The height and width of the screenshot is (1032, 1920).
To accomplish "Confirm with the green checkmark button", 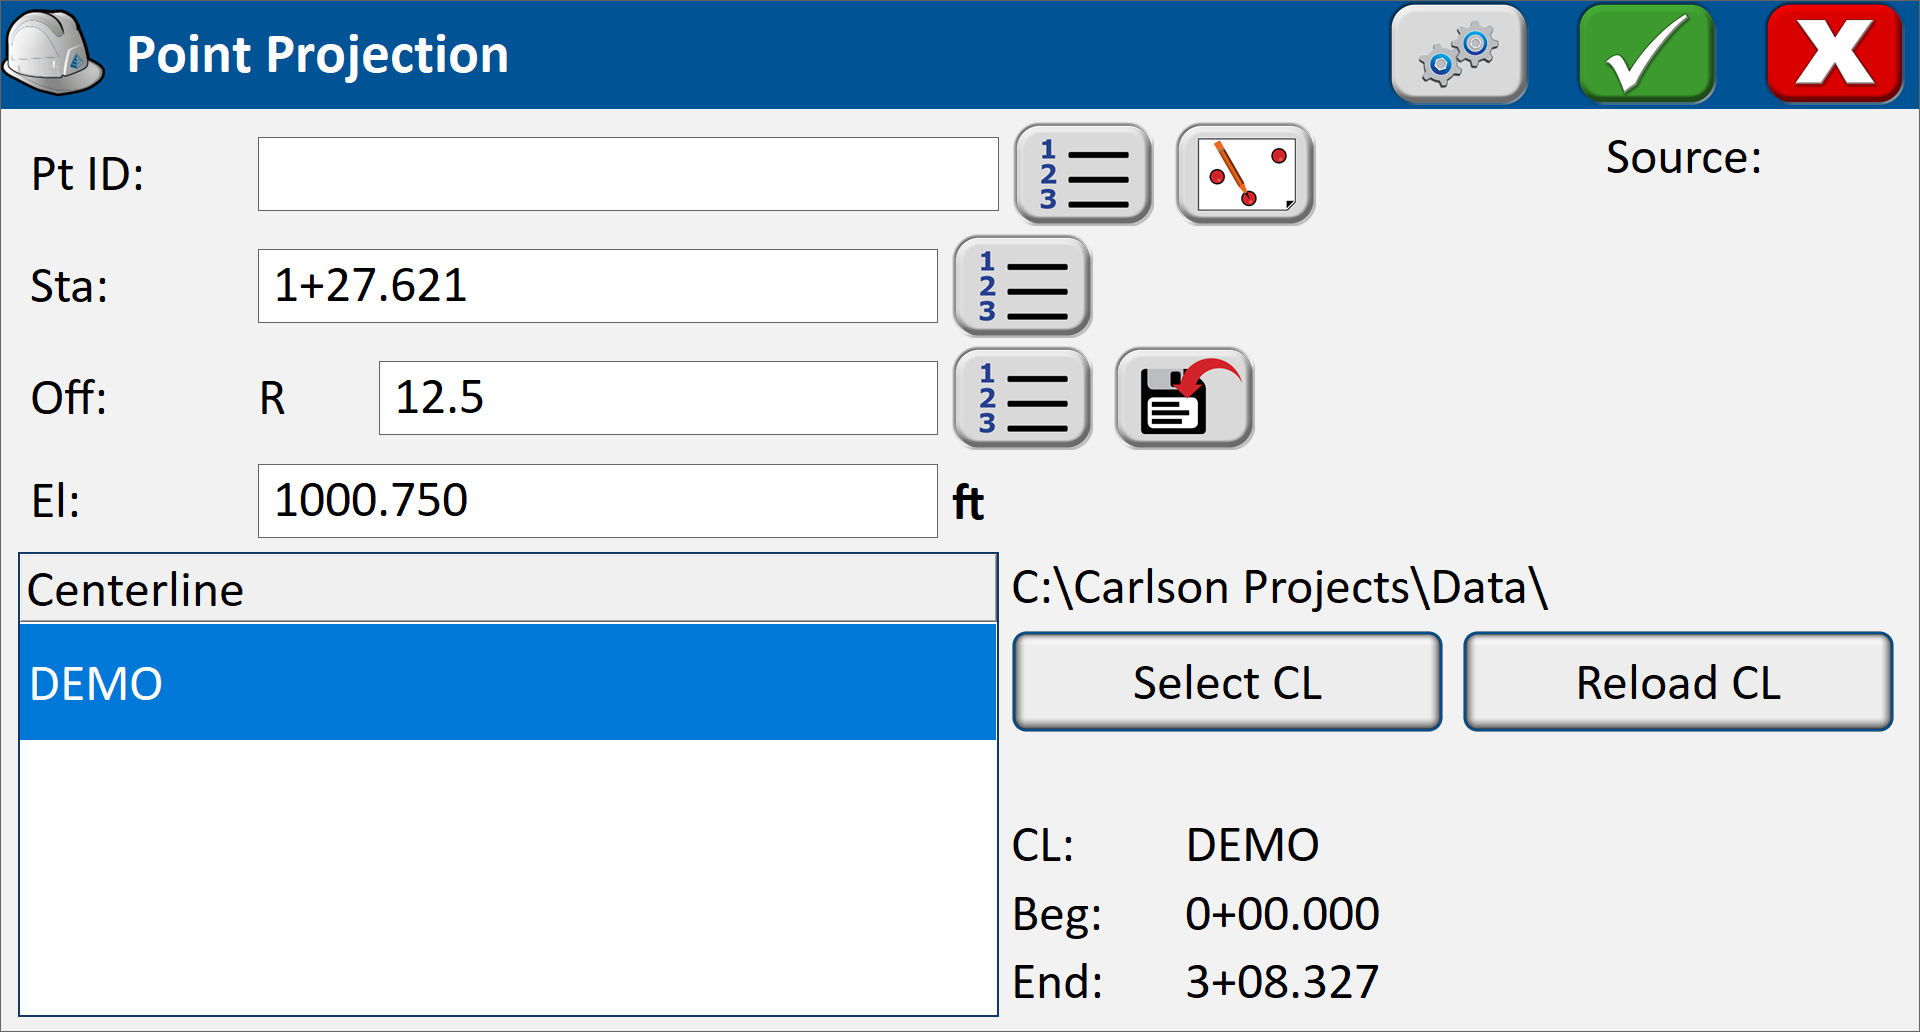I will click(x=1647, y=54).
